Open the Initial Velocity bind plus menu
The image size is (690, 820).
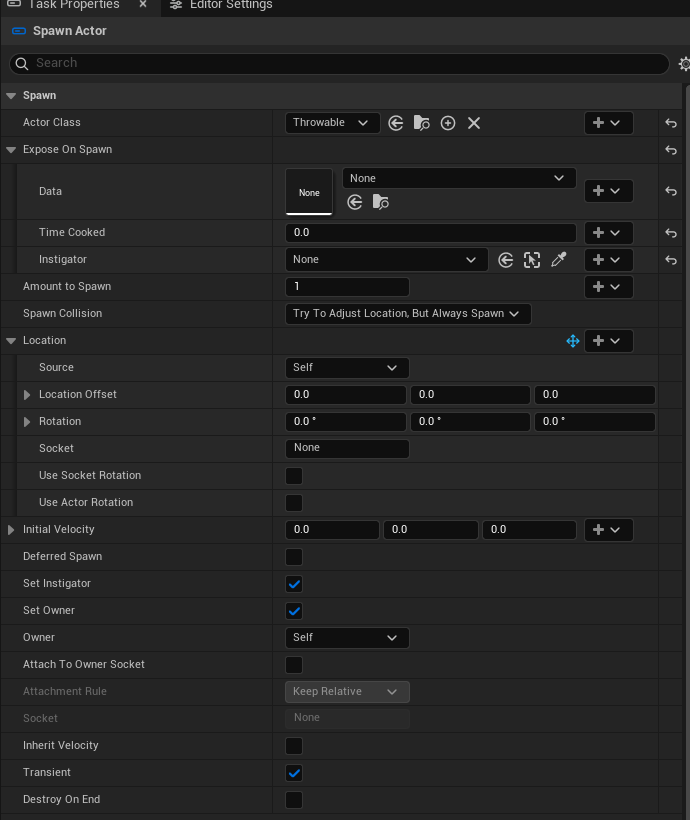[x=608, y=530]
